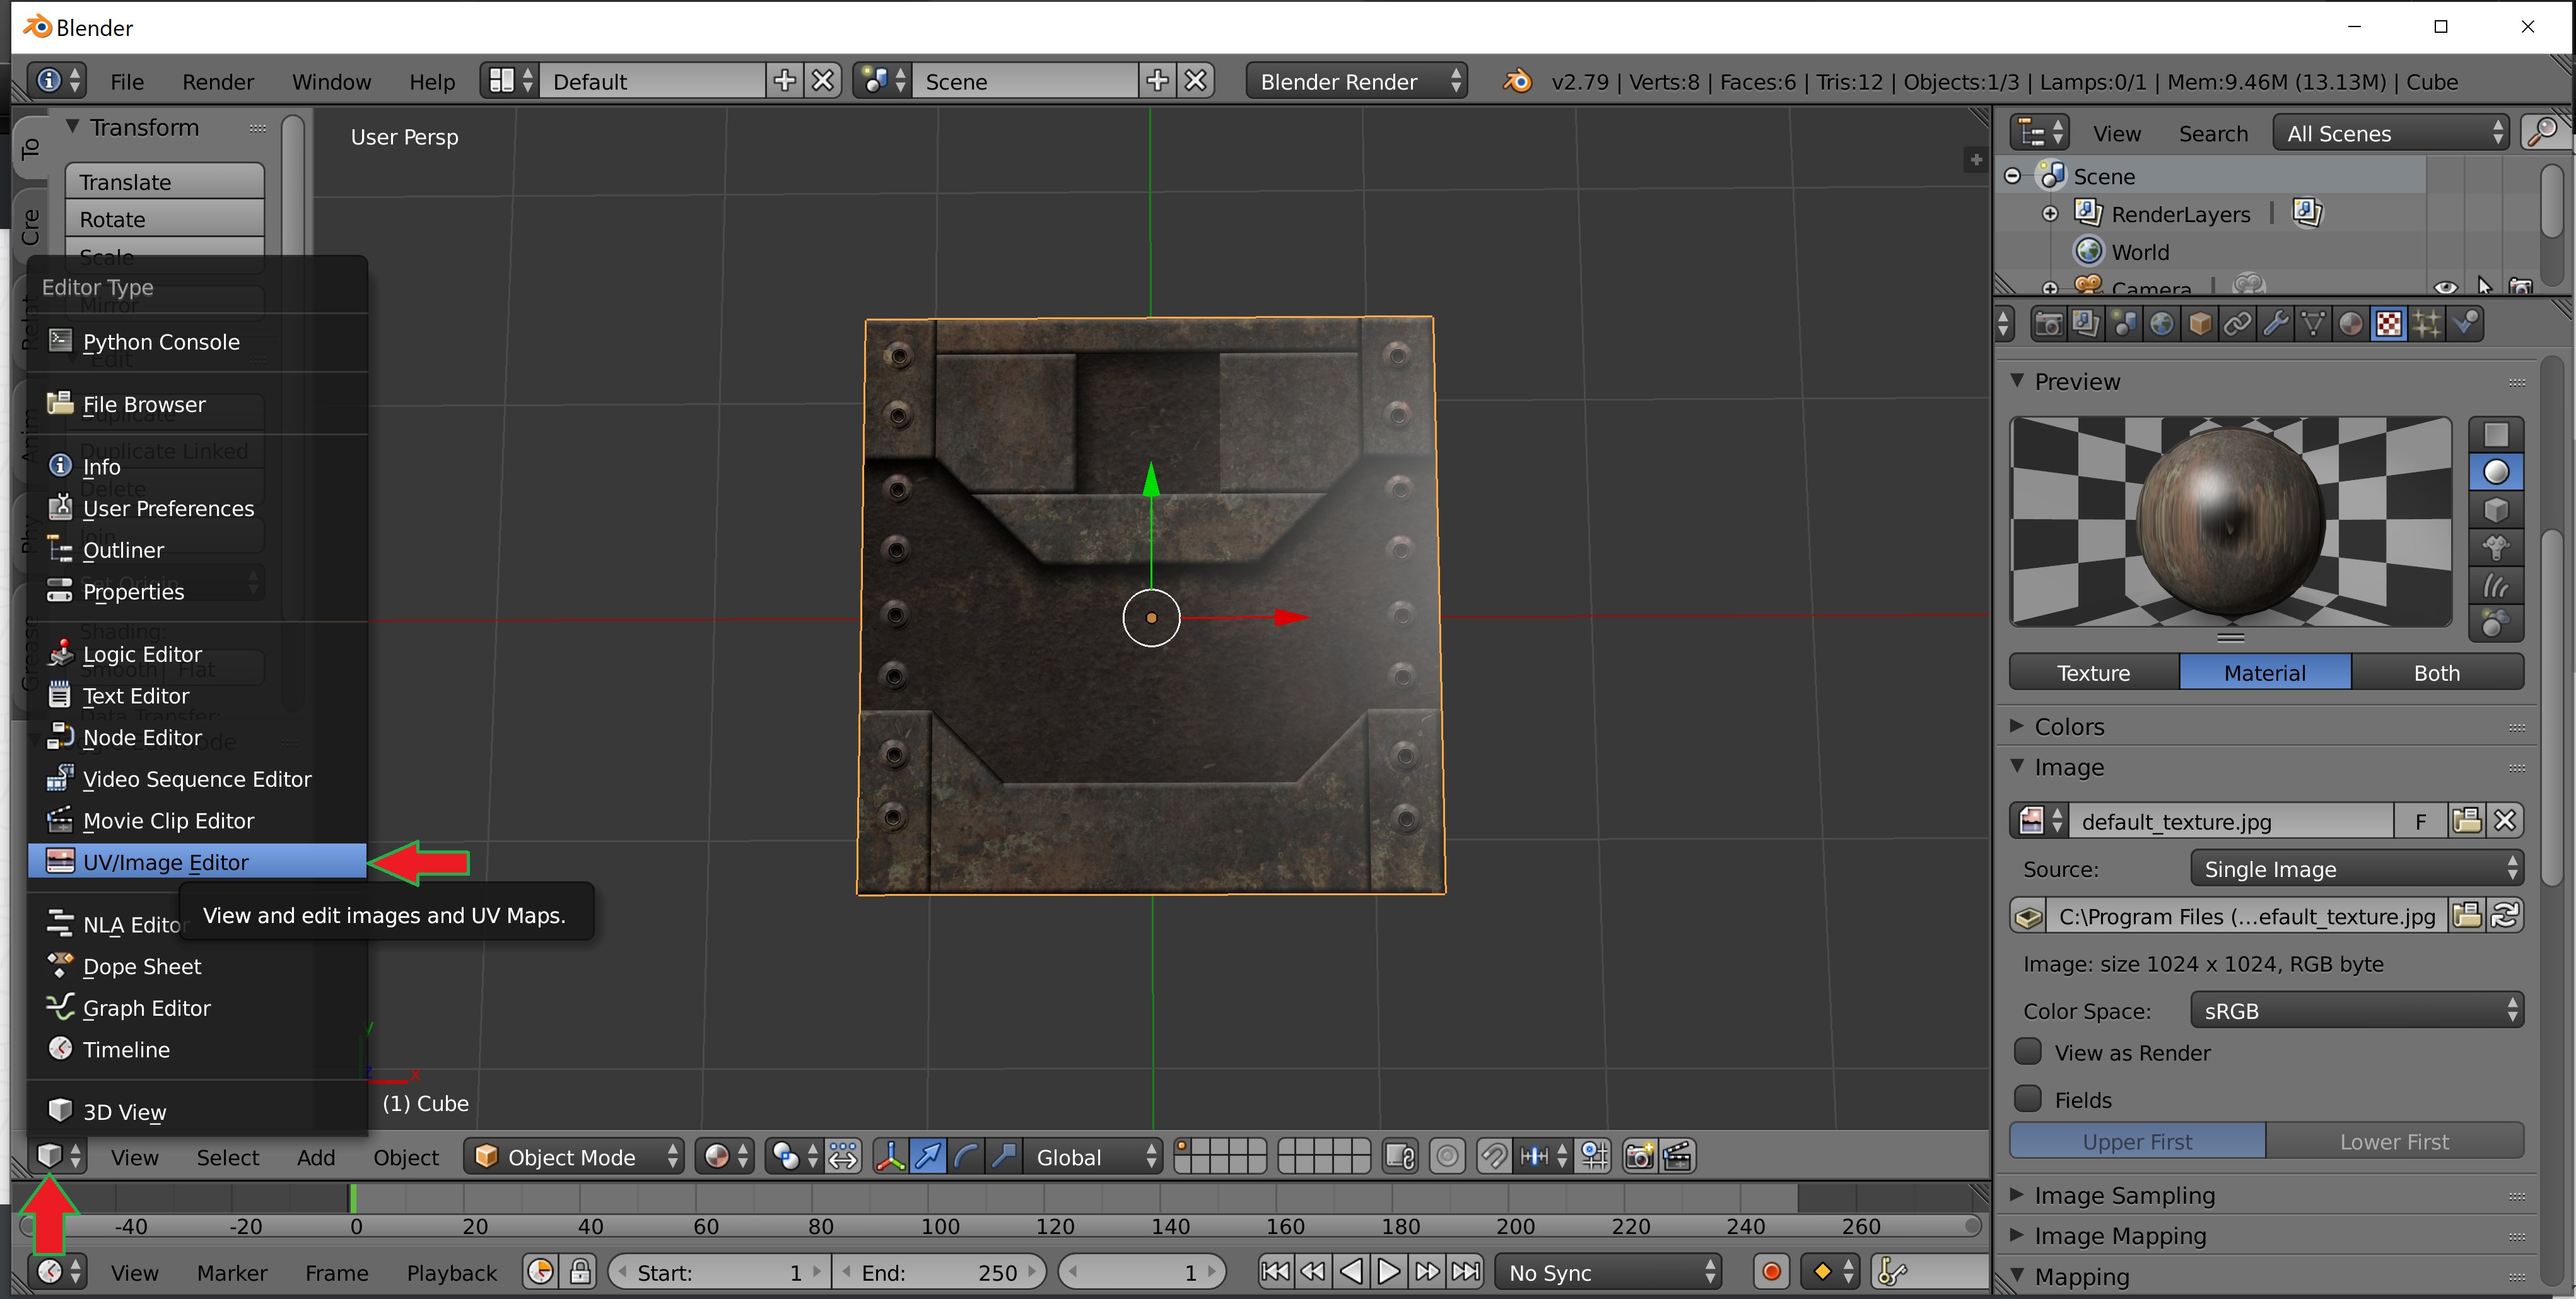Image resolution: width=2576 pixels, height=1299 pixels.
Task: Click the pack image icon beside file path
Action: pos(2029,916)
